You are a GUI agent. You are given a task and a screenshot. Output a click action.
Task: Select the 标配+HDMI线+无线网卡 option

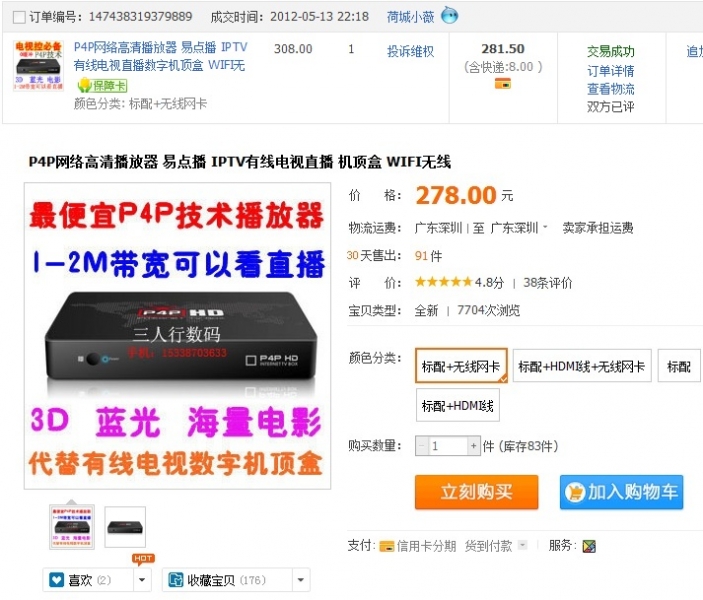pos(582,366)
